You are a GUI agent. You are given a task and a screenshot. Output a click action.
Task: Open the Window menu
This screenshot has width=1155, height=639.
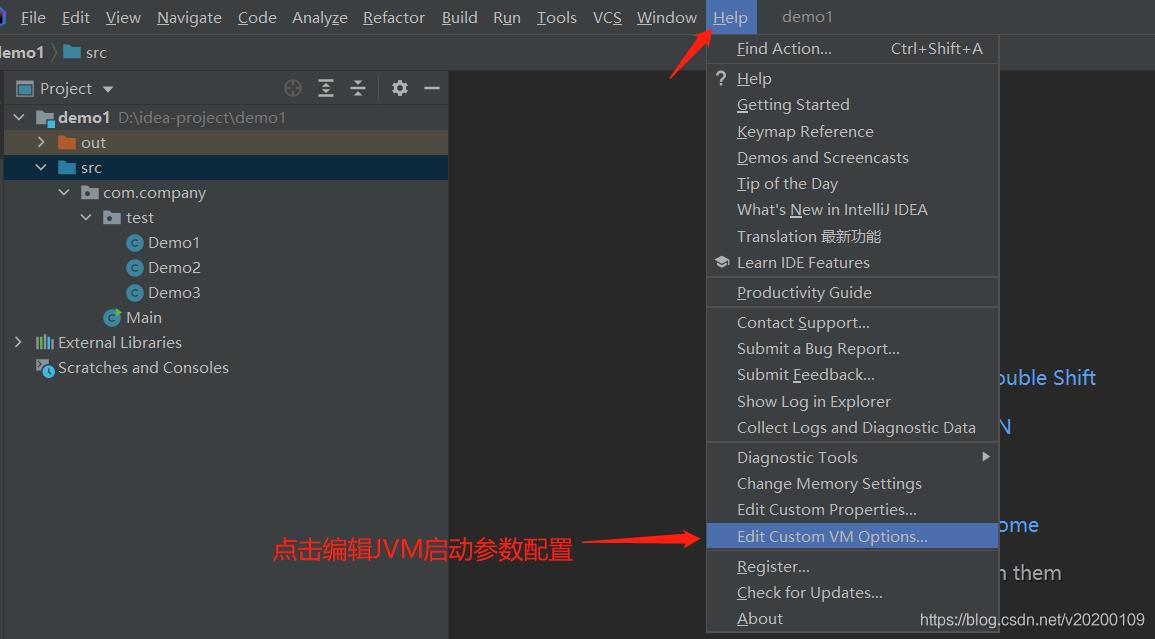coord(667,17)
